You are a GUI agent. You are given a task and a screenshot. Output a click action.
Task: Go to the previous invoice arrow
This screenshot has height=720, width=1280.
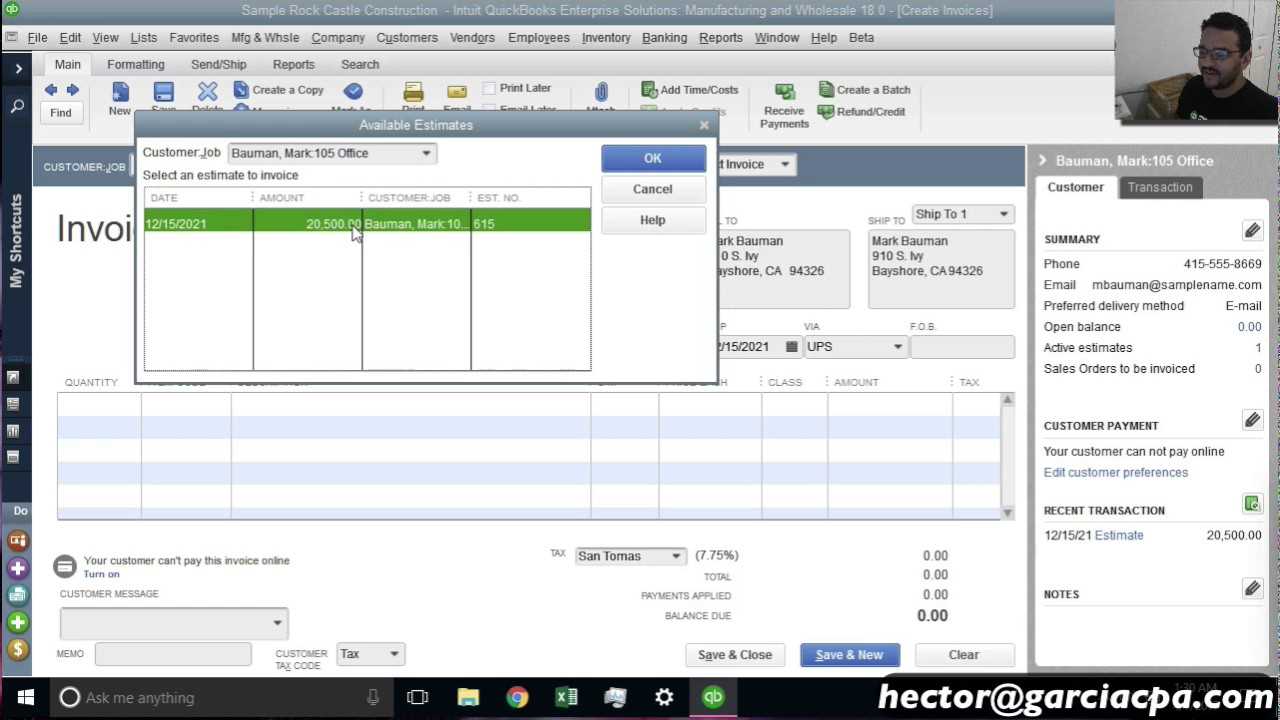51,90
